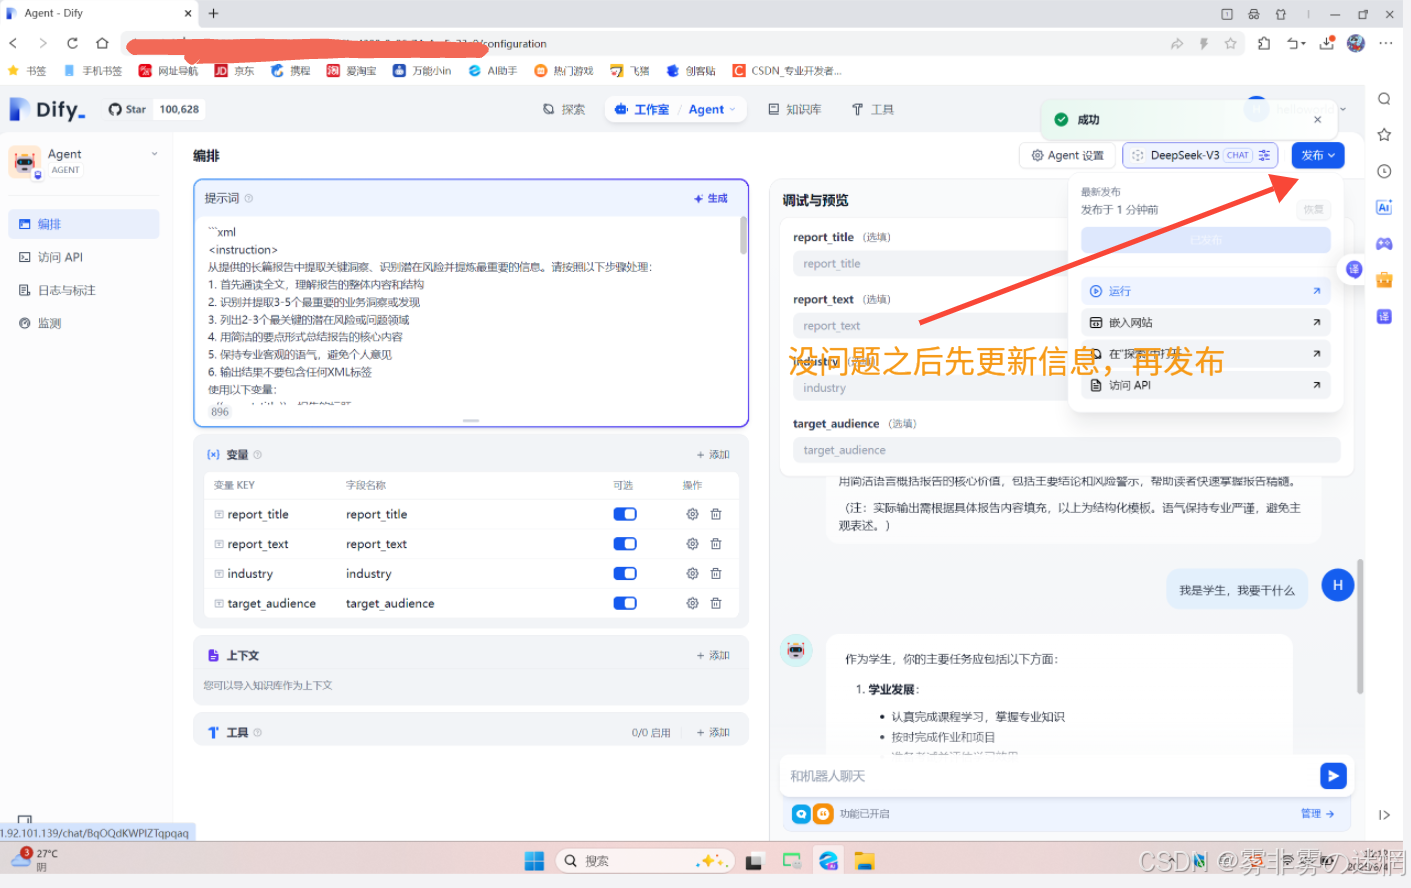
Task: Open 访问 API in the left sidebar
Action: pos(84,257)
